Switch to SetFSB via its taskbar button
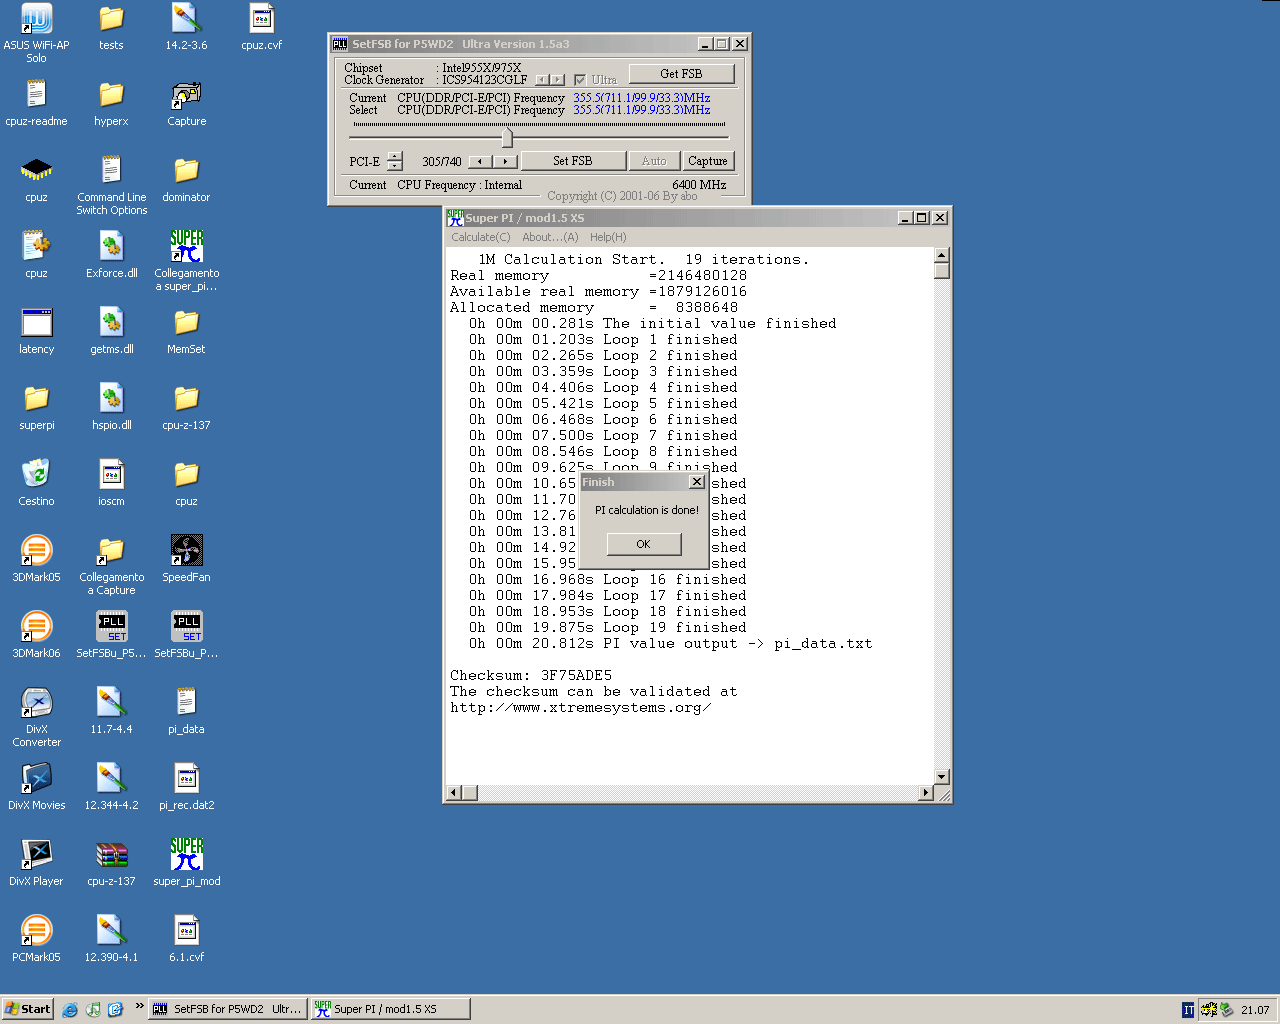This screenshot has height=1024, width=1280. [x=228, y=1010]
